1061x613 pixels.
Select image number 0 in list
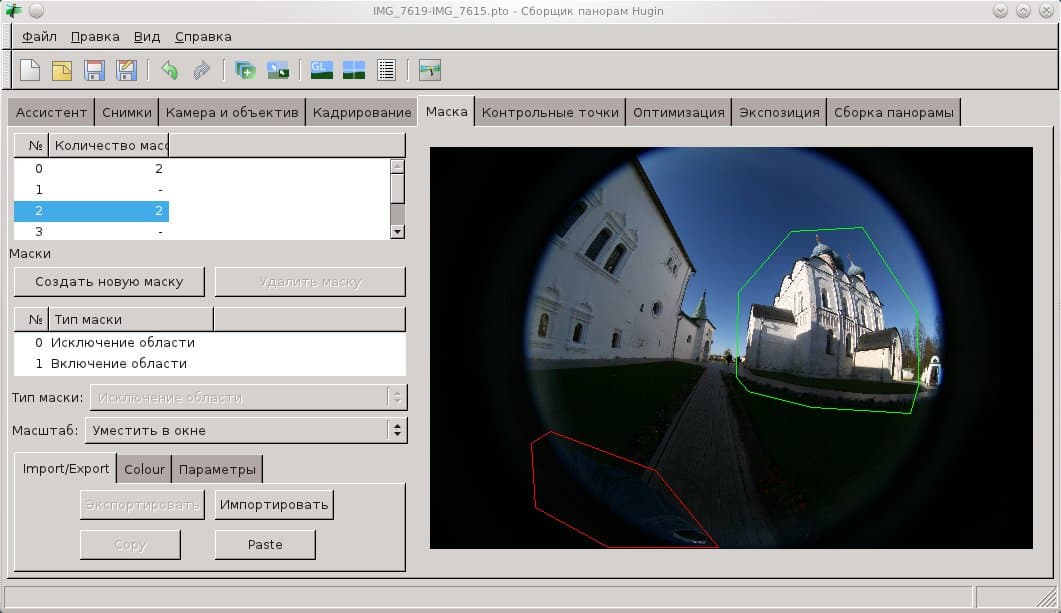90,169
